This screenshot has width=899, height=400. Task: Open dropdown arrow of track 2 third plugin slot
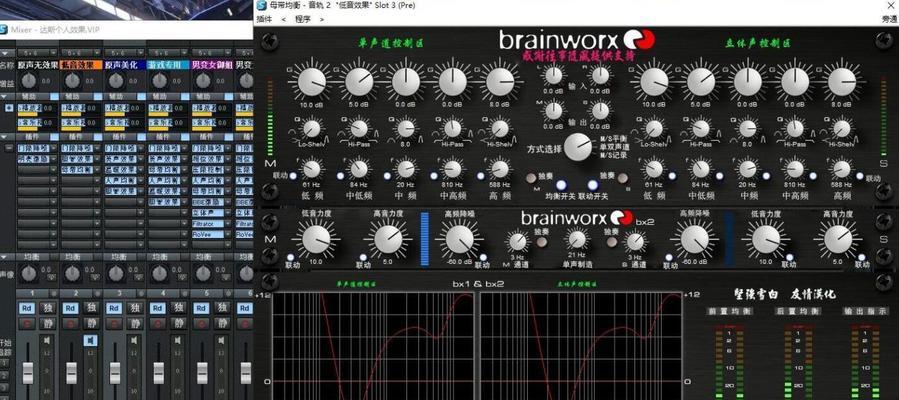pos(98,170)
